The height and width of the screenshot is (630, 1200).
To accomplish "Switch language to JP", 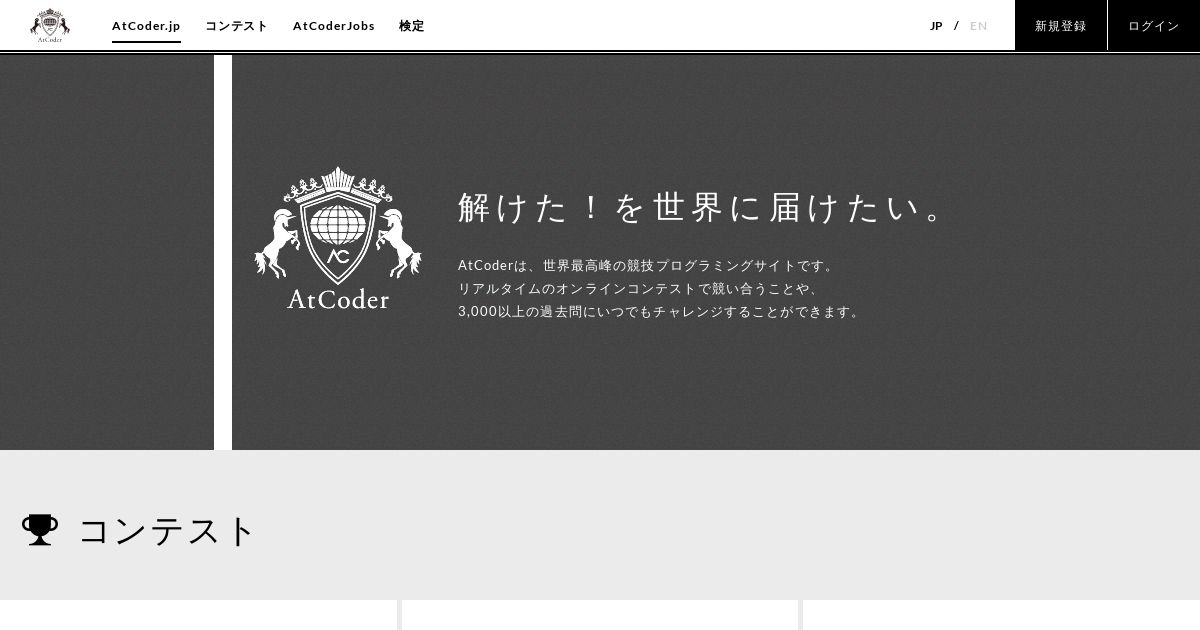I will [x=936, y=26].
